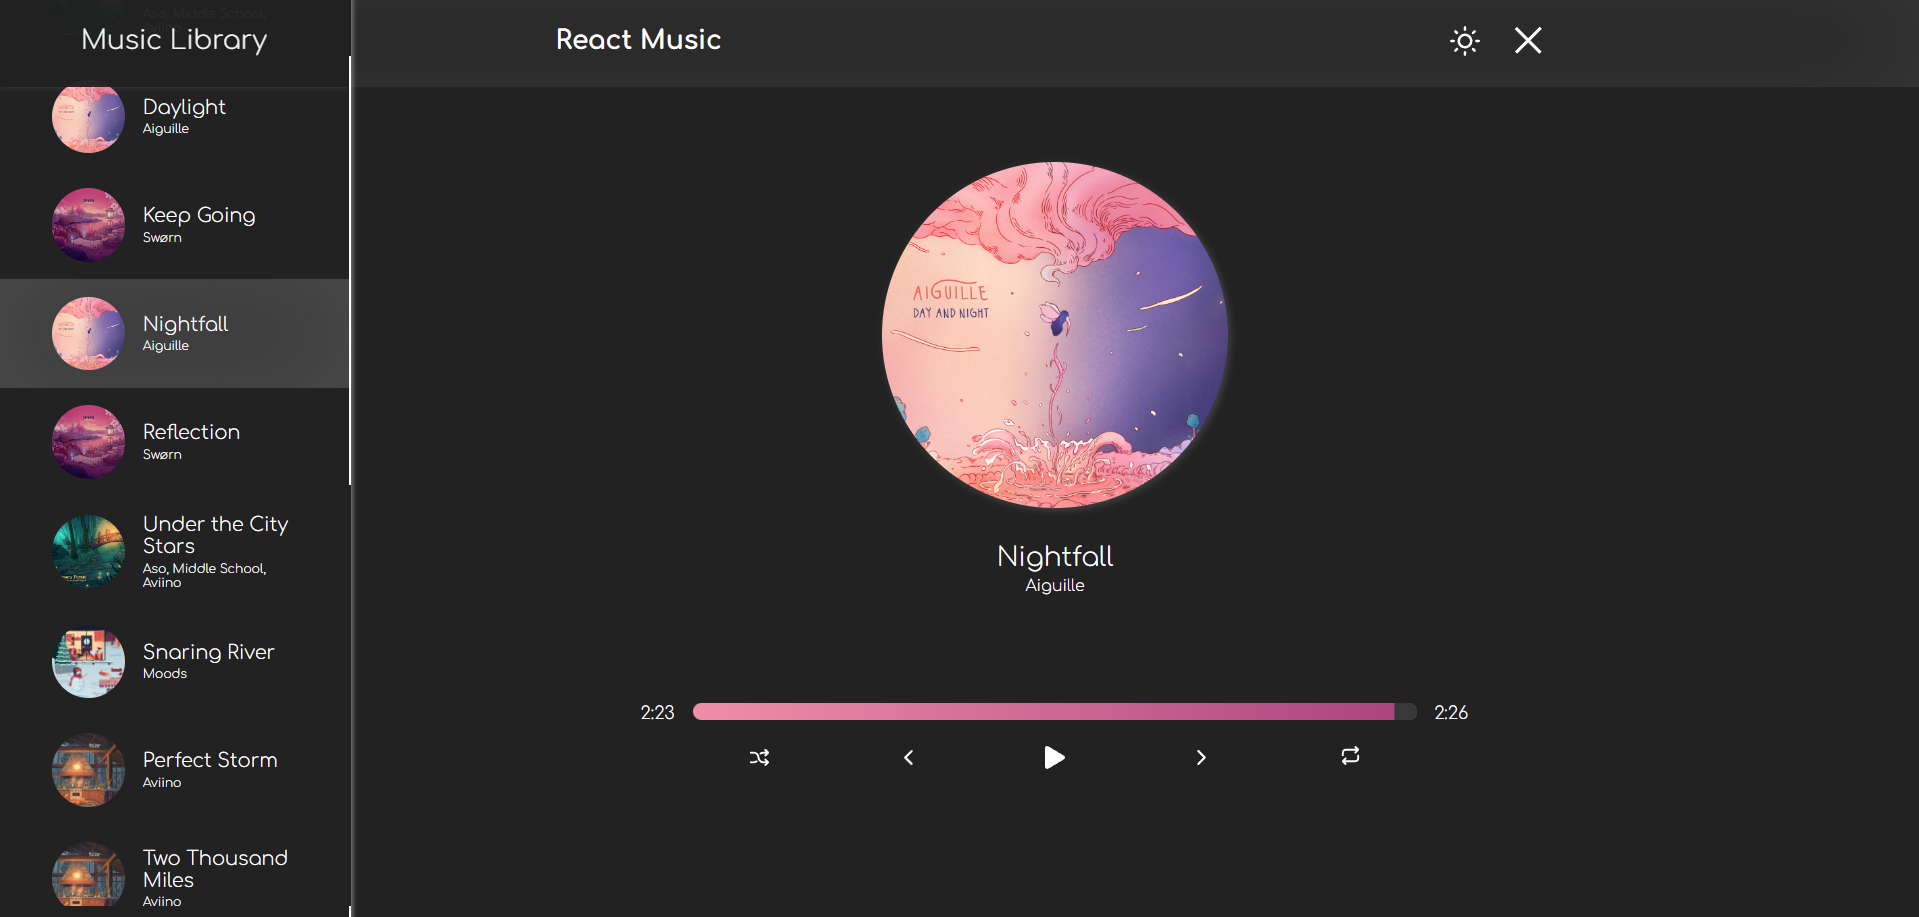Close the music library with X icon
The width and height of the screenshot is (1919, 917).
1528,40
